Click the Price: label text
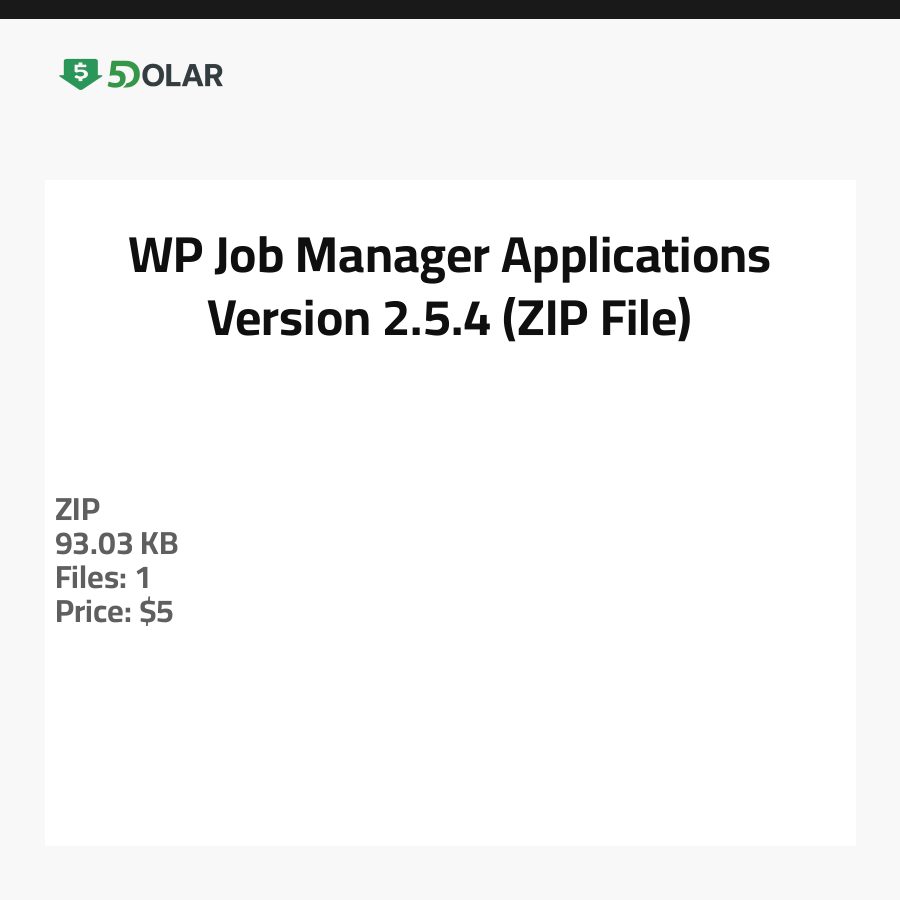The height and width of the screenshot is (900, 900). pos(93,612)
